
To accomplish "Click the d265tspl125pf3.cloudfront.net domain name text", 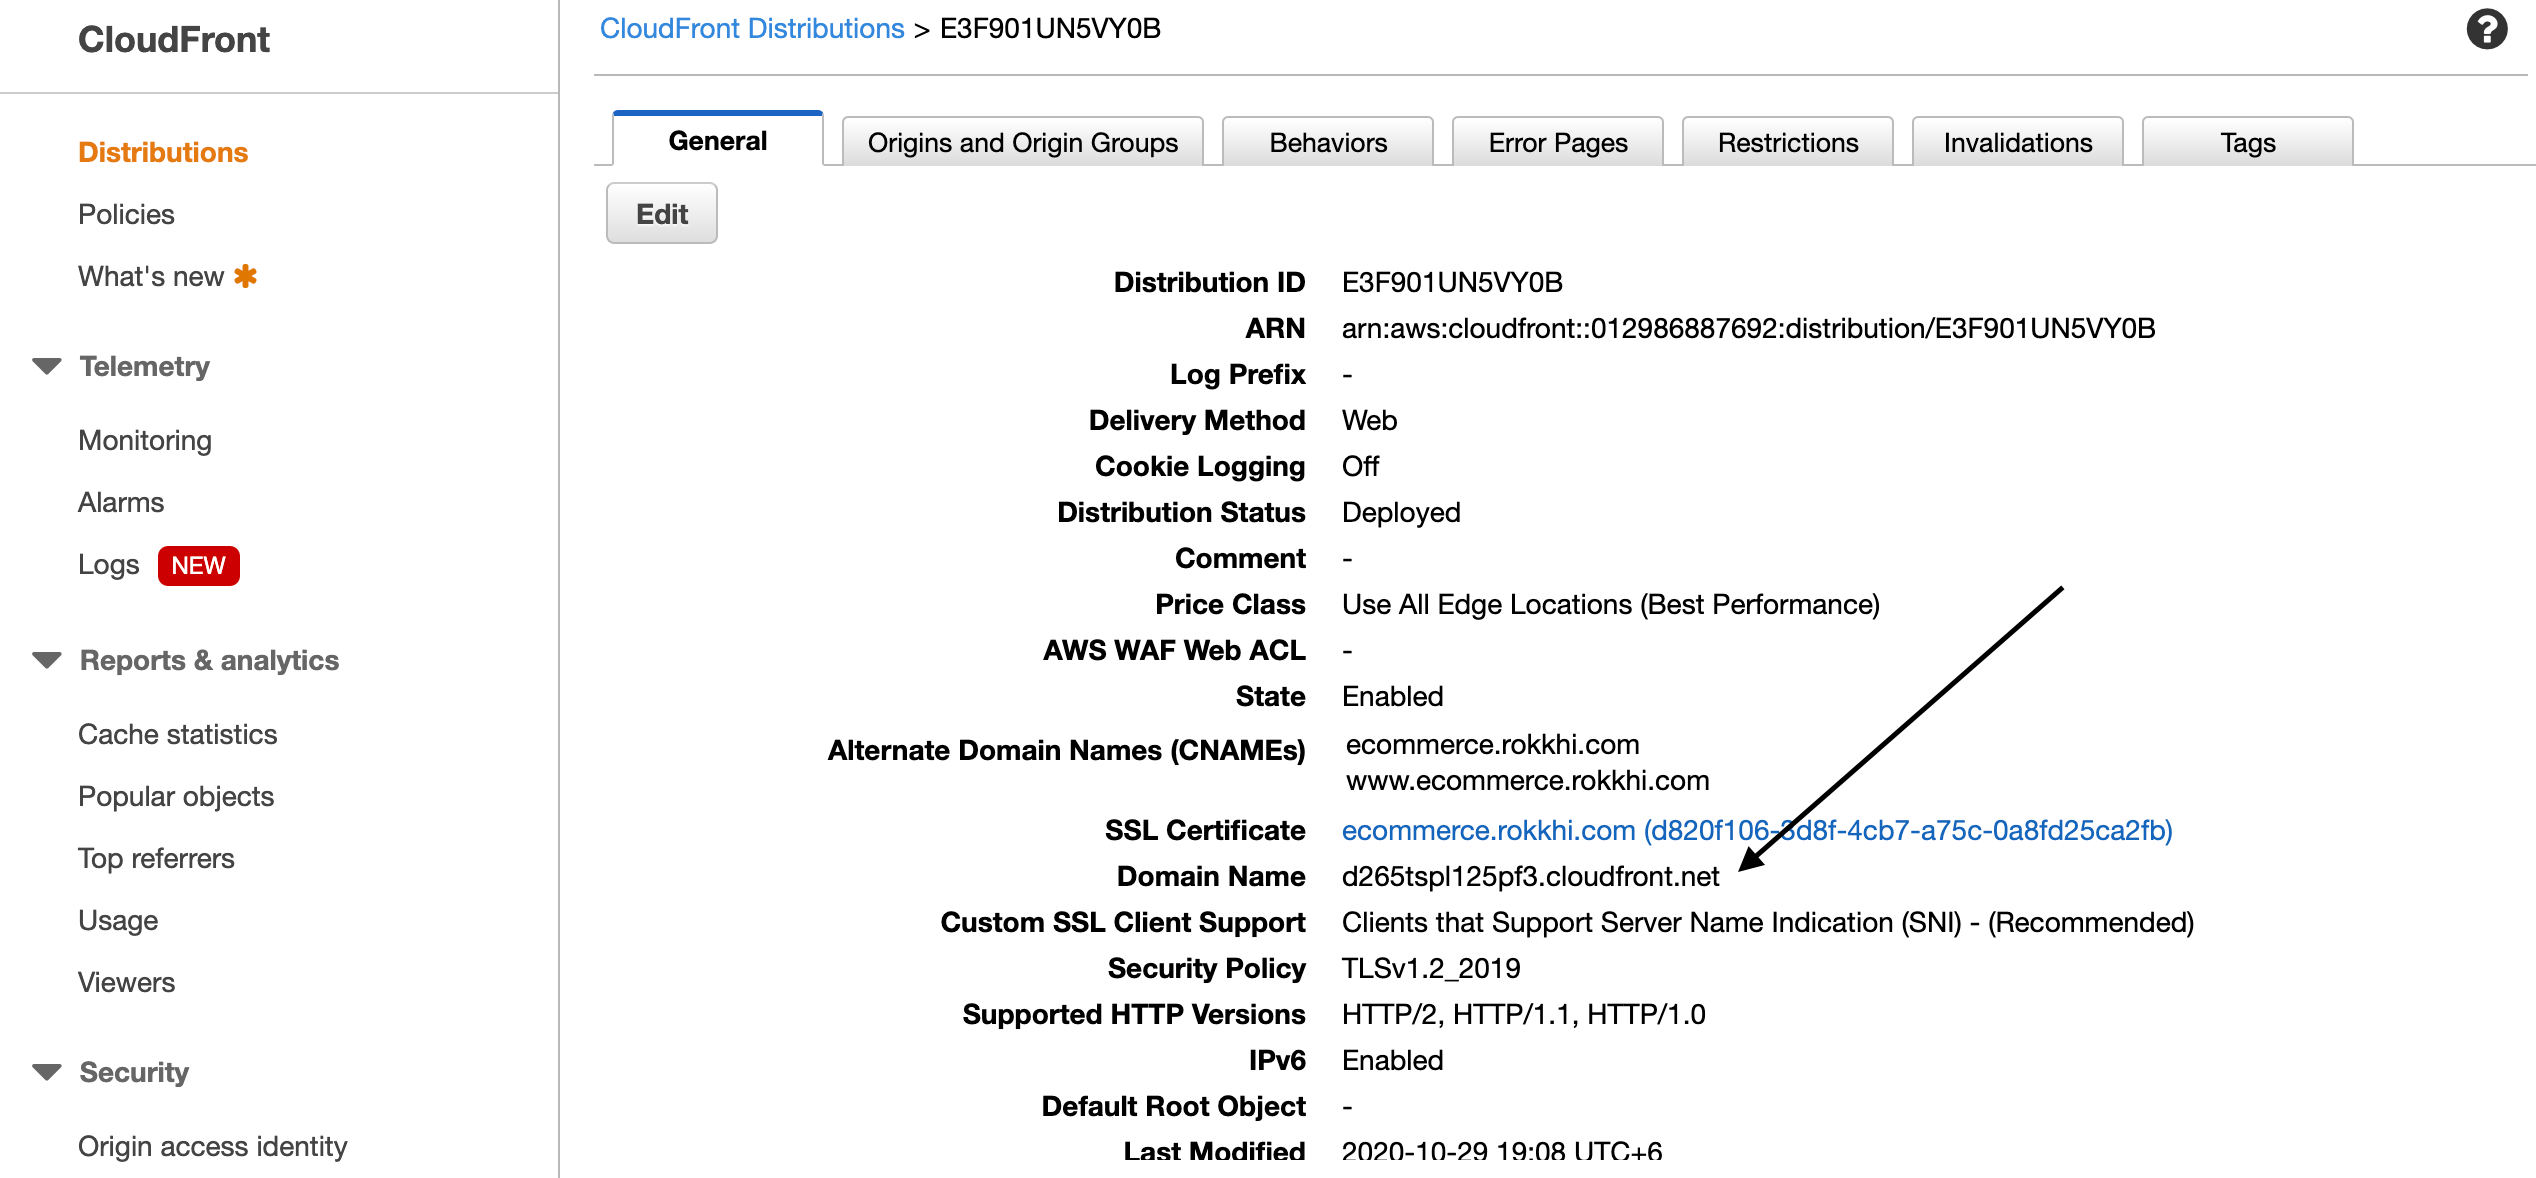I will tap(1530, 876).
